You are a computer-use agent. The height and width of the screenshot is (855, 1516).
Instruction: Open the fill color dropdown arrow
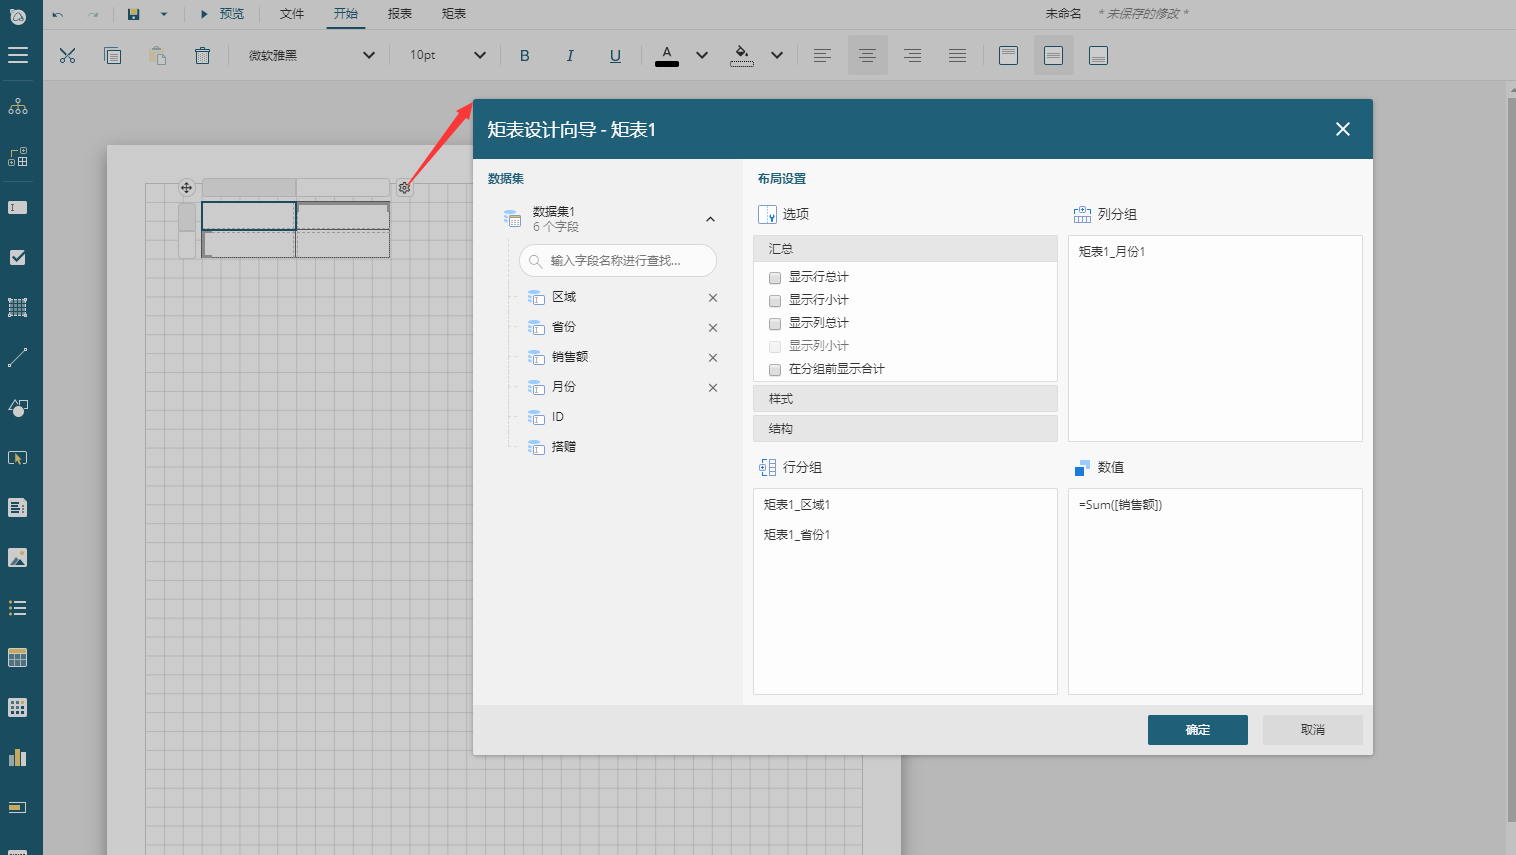[777, 56]
